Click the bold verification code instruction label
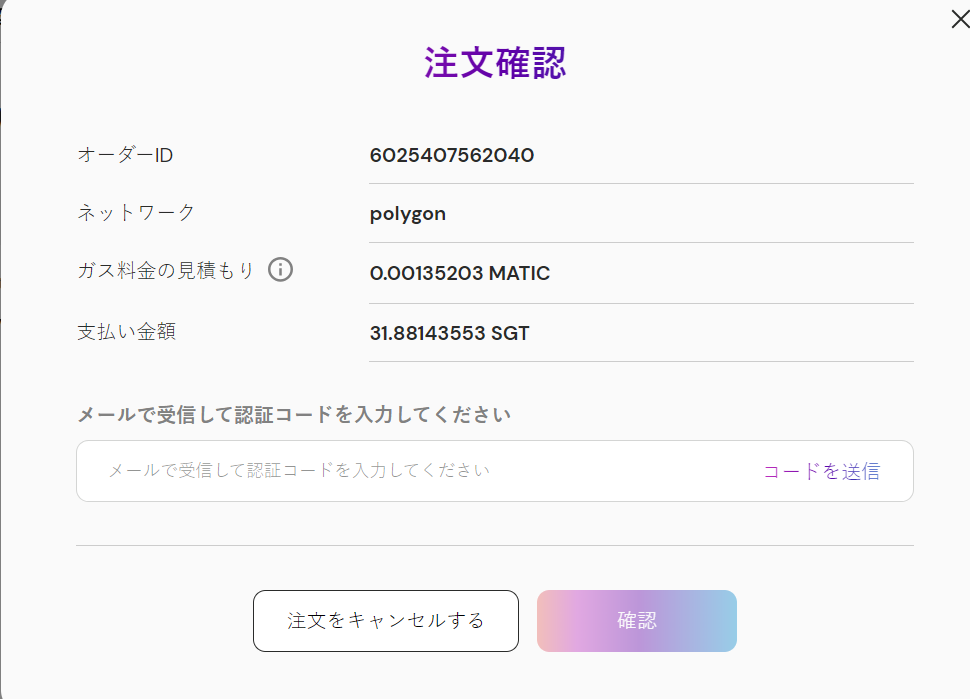The height and width of the screenshot is (699, 970). (x=294, y=414)
